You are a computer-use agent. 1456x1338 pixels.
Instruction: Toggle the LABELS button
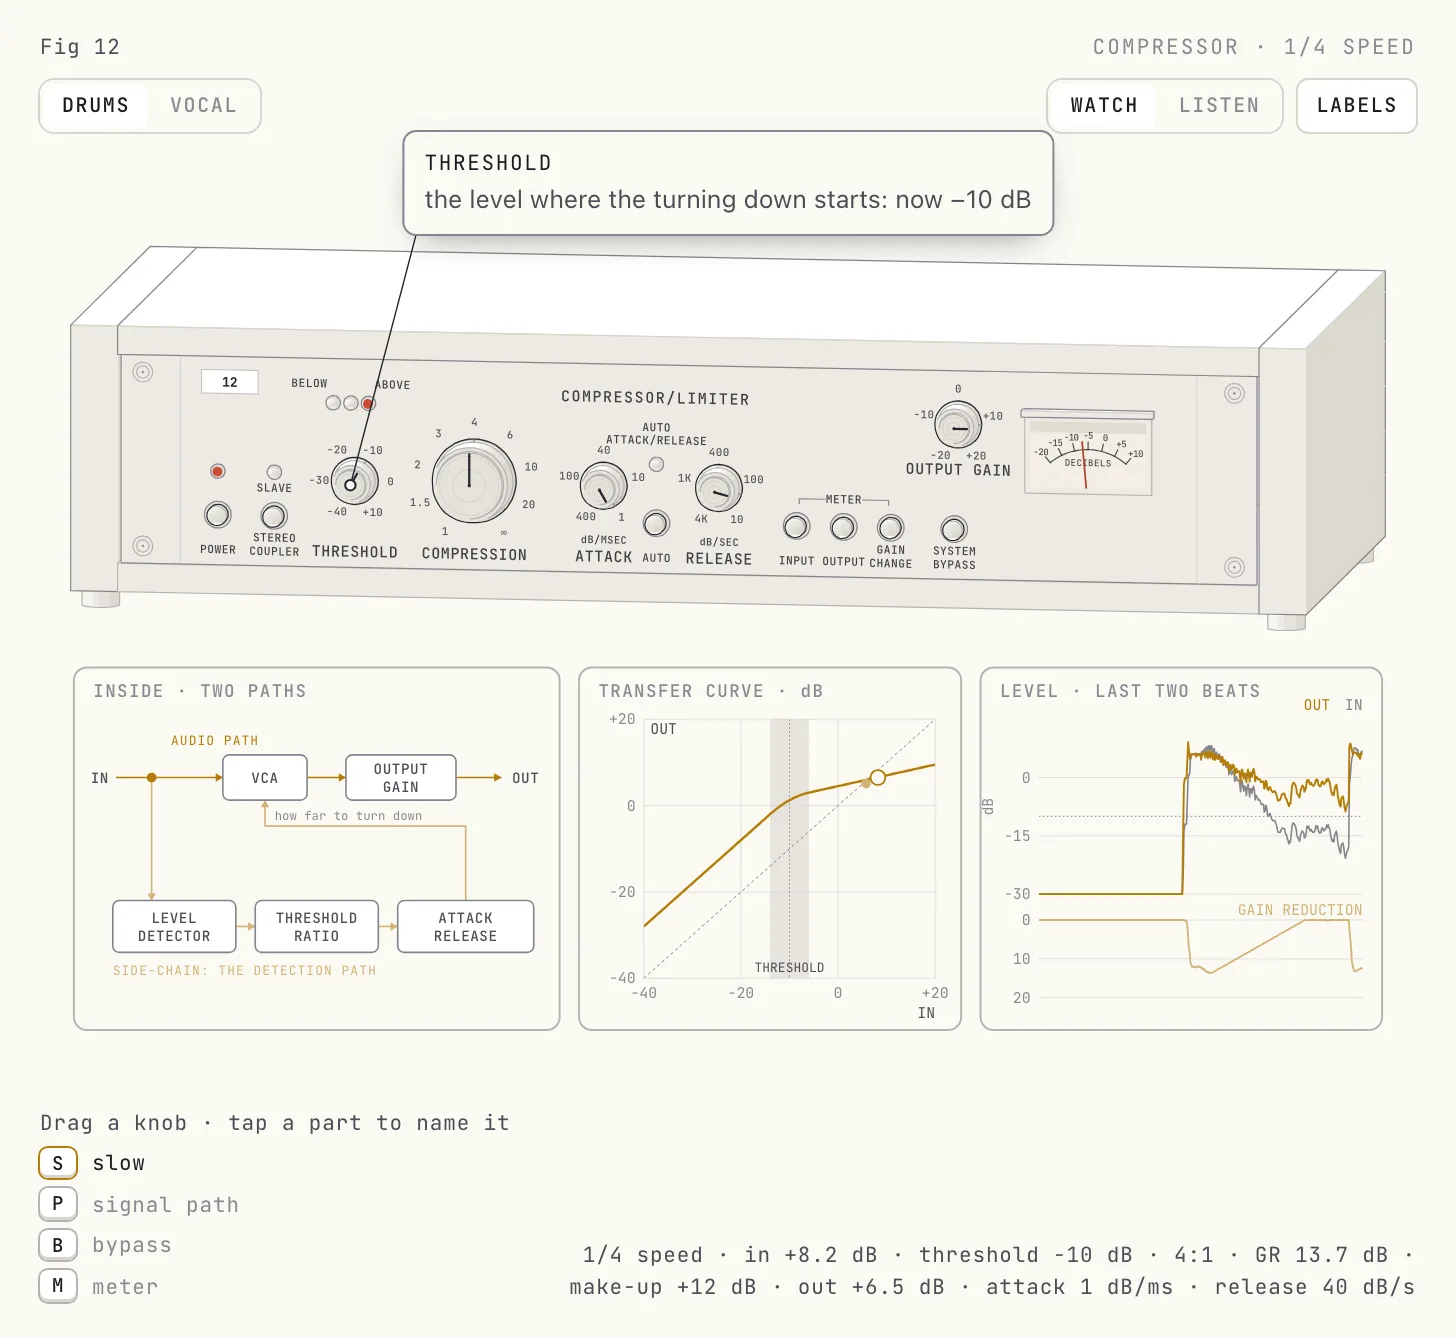point(1356,105)
